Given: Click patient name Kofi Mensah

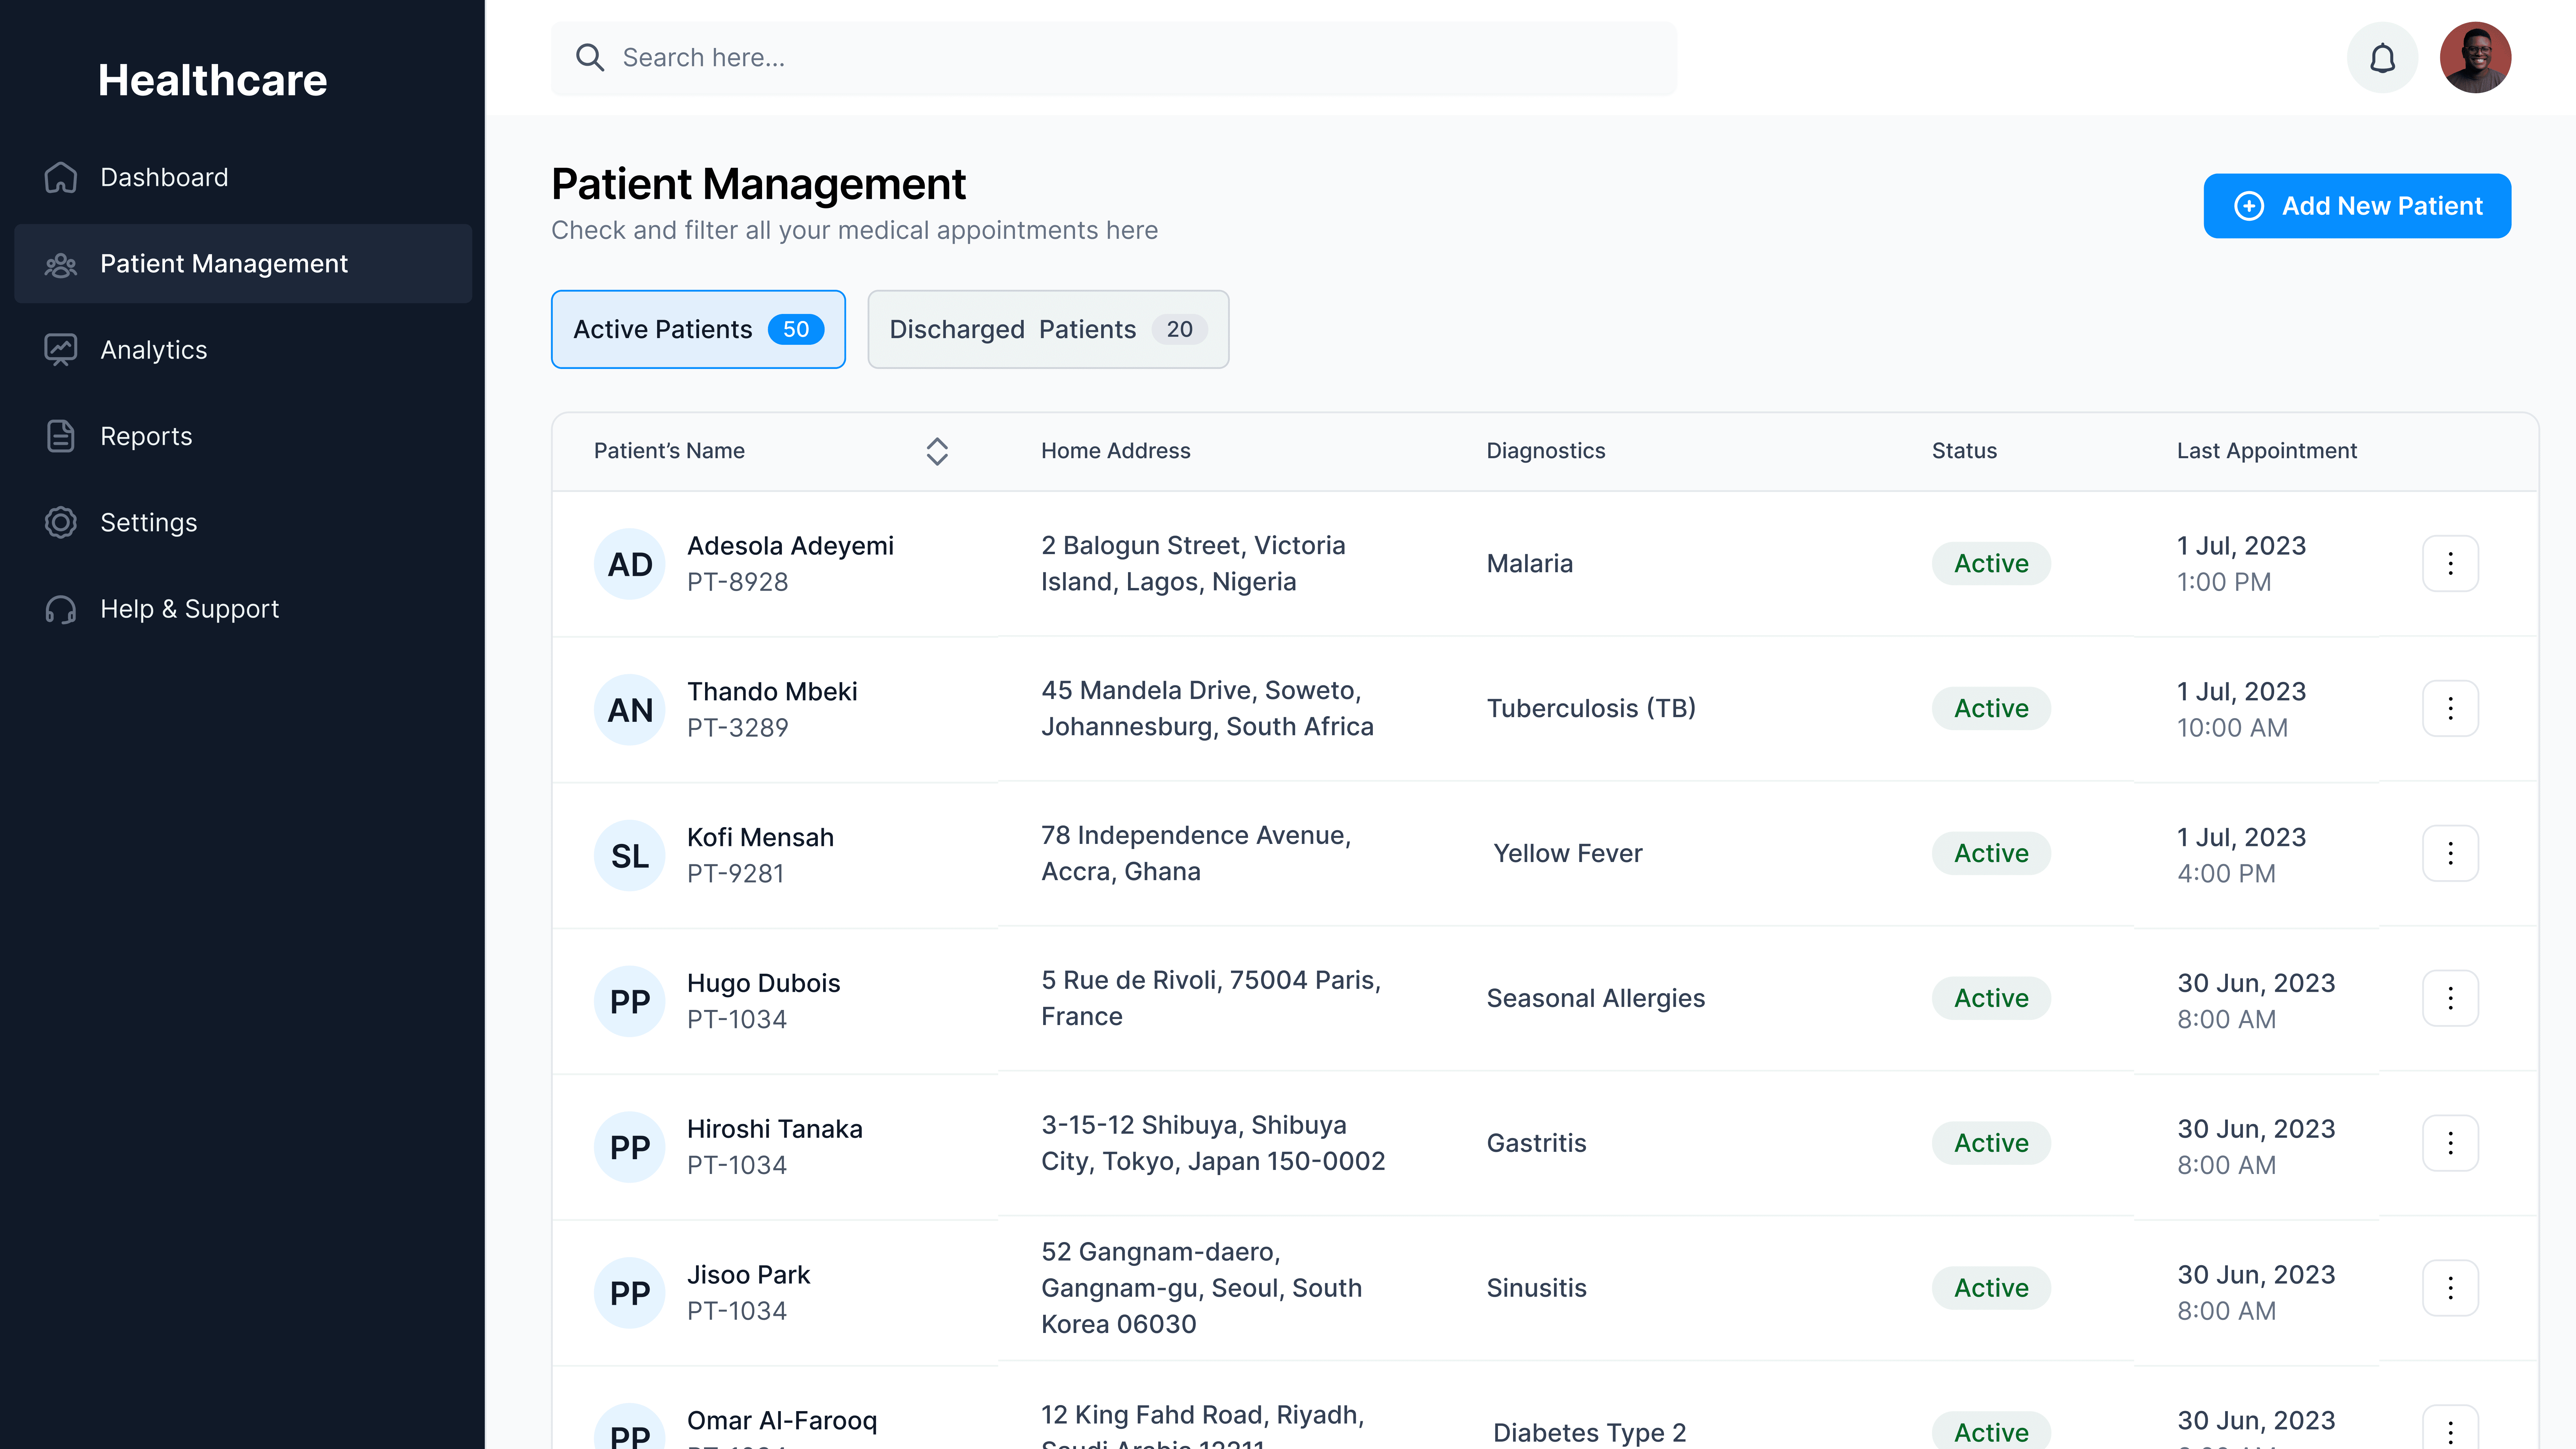Looking at the screenshot, I should [x=760, y=838].
